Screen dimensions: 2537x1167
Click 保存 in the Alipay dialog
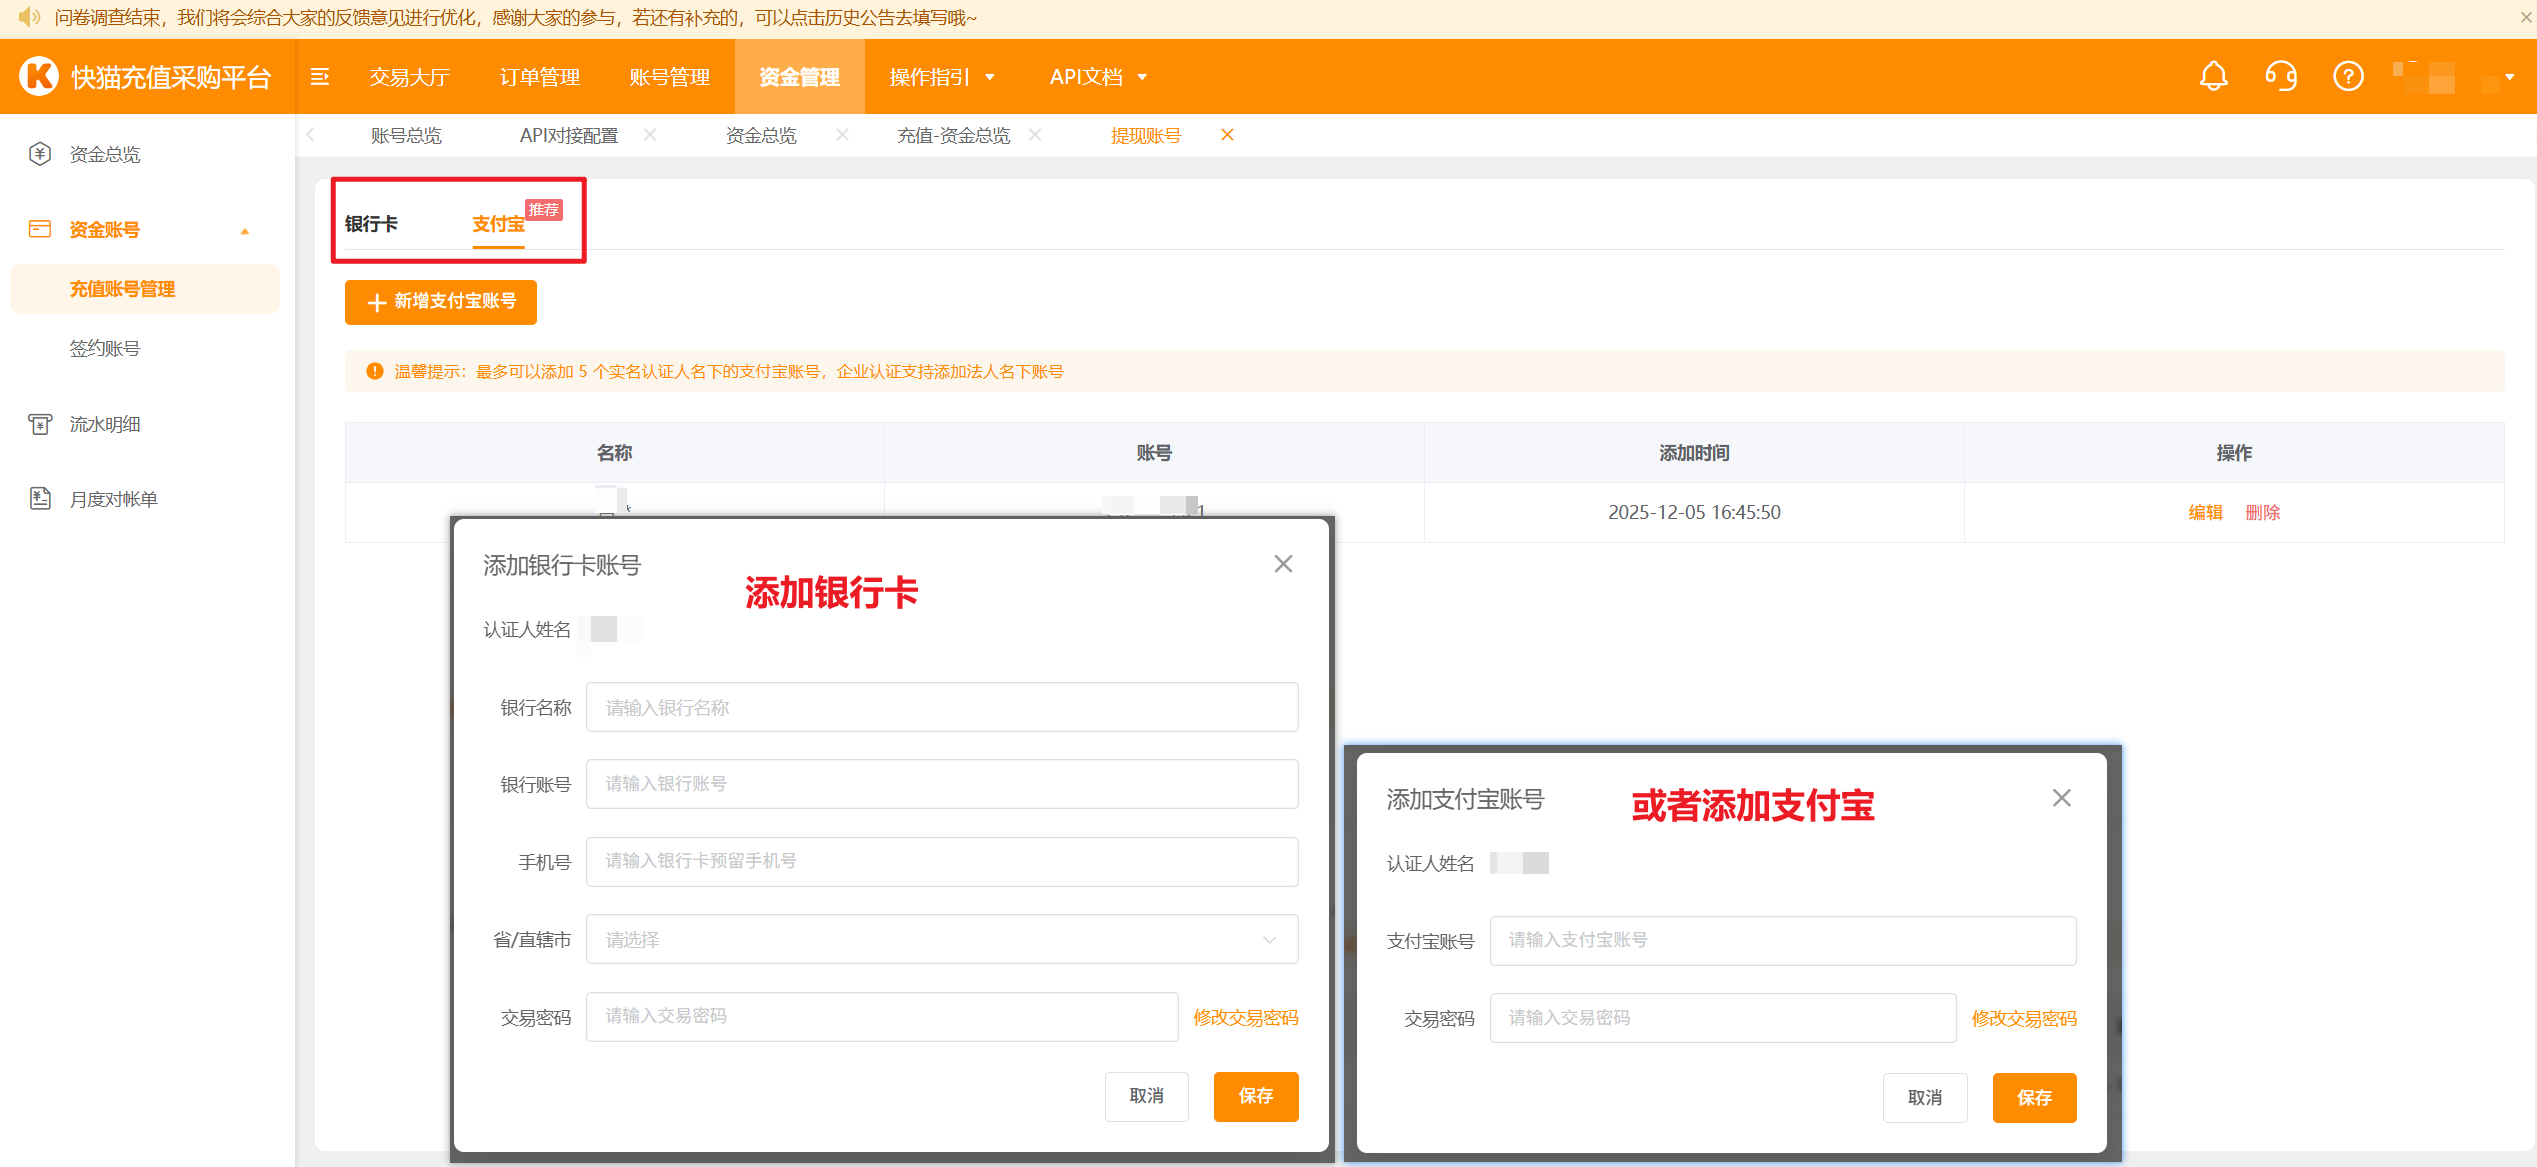click(2034, 1098)
